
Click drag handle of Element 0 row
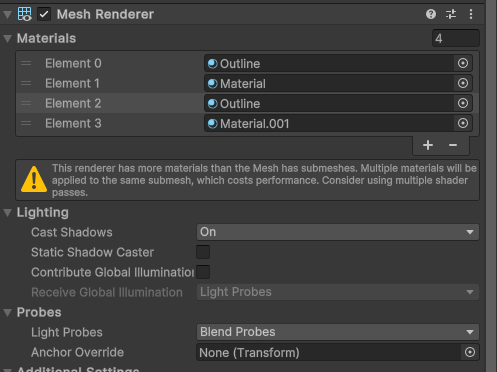(x=26, y=63)
